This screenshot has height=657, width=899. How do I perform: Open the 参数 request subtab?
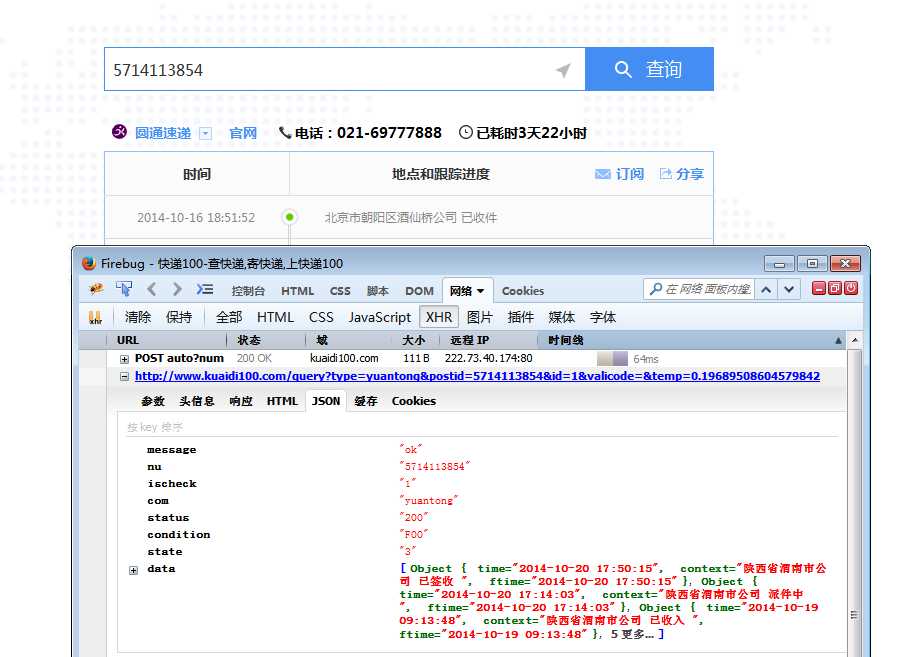tap(153, 401)
